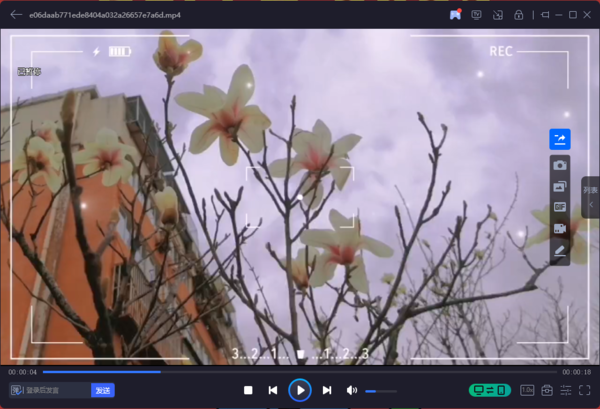Mute the audio with speaker icon
The width and height of the screenshot is (600, 409).
point(352,390)
